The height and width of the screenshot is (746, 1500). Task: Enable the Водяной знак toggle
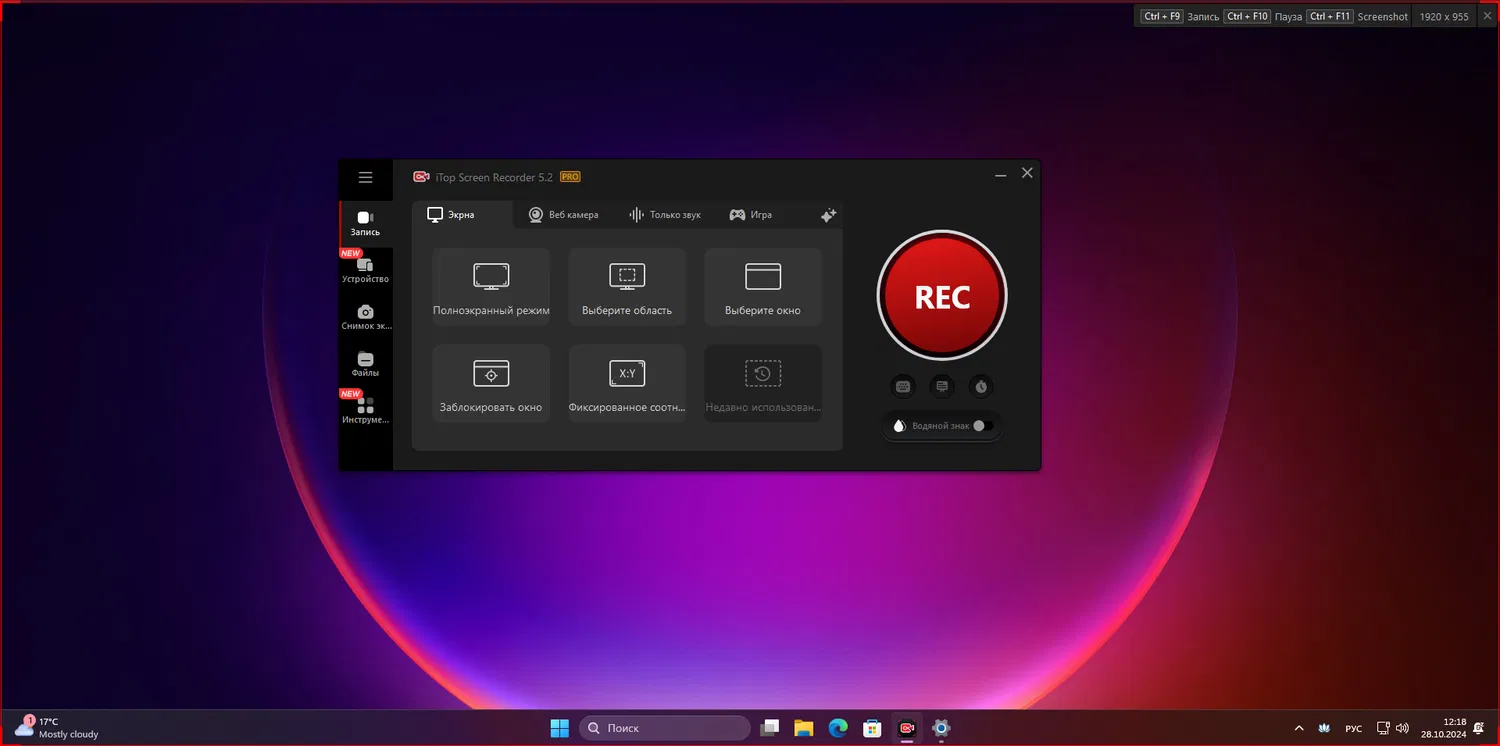[x=977, y=426]
